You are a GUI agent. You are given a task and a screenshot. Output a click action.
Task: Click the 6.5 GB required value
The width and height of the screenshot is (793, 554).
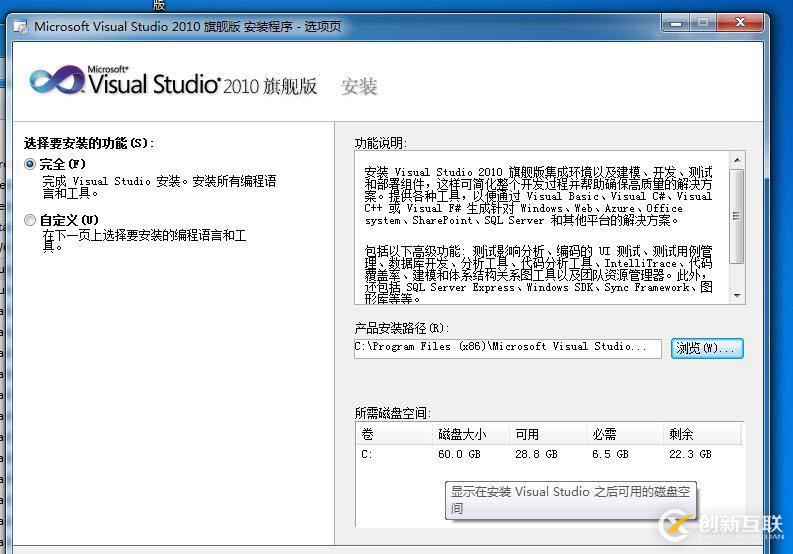coord(610,454)
